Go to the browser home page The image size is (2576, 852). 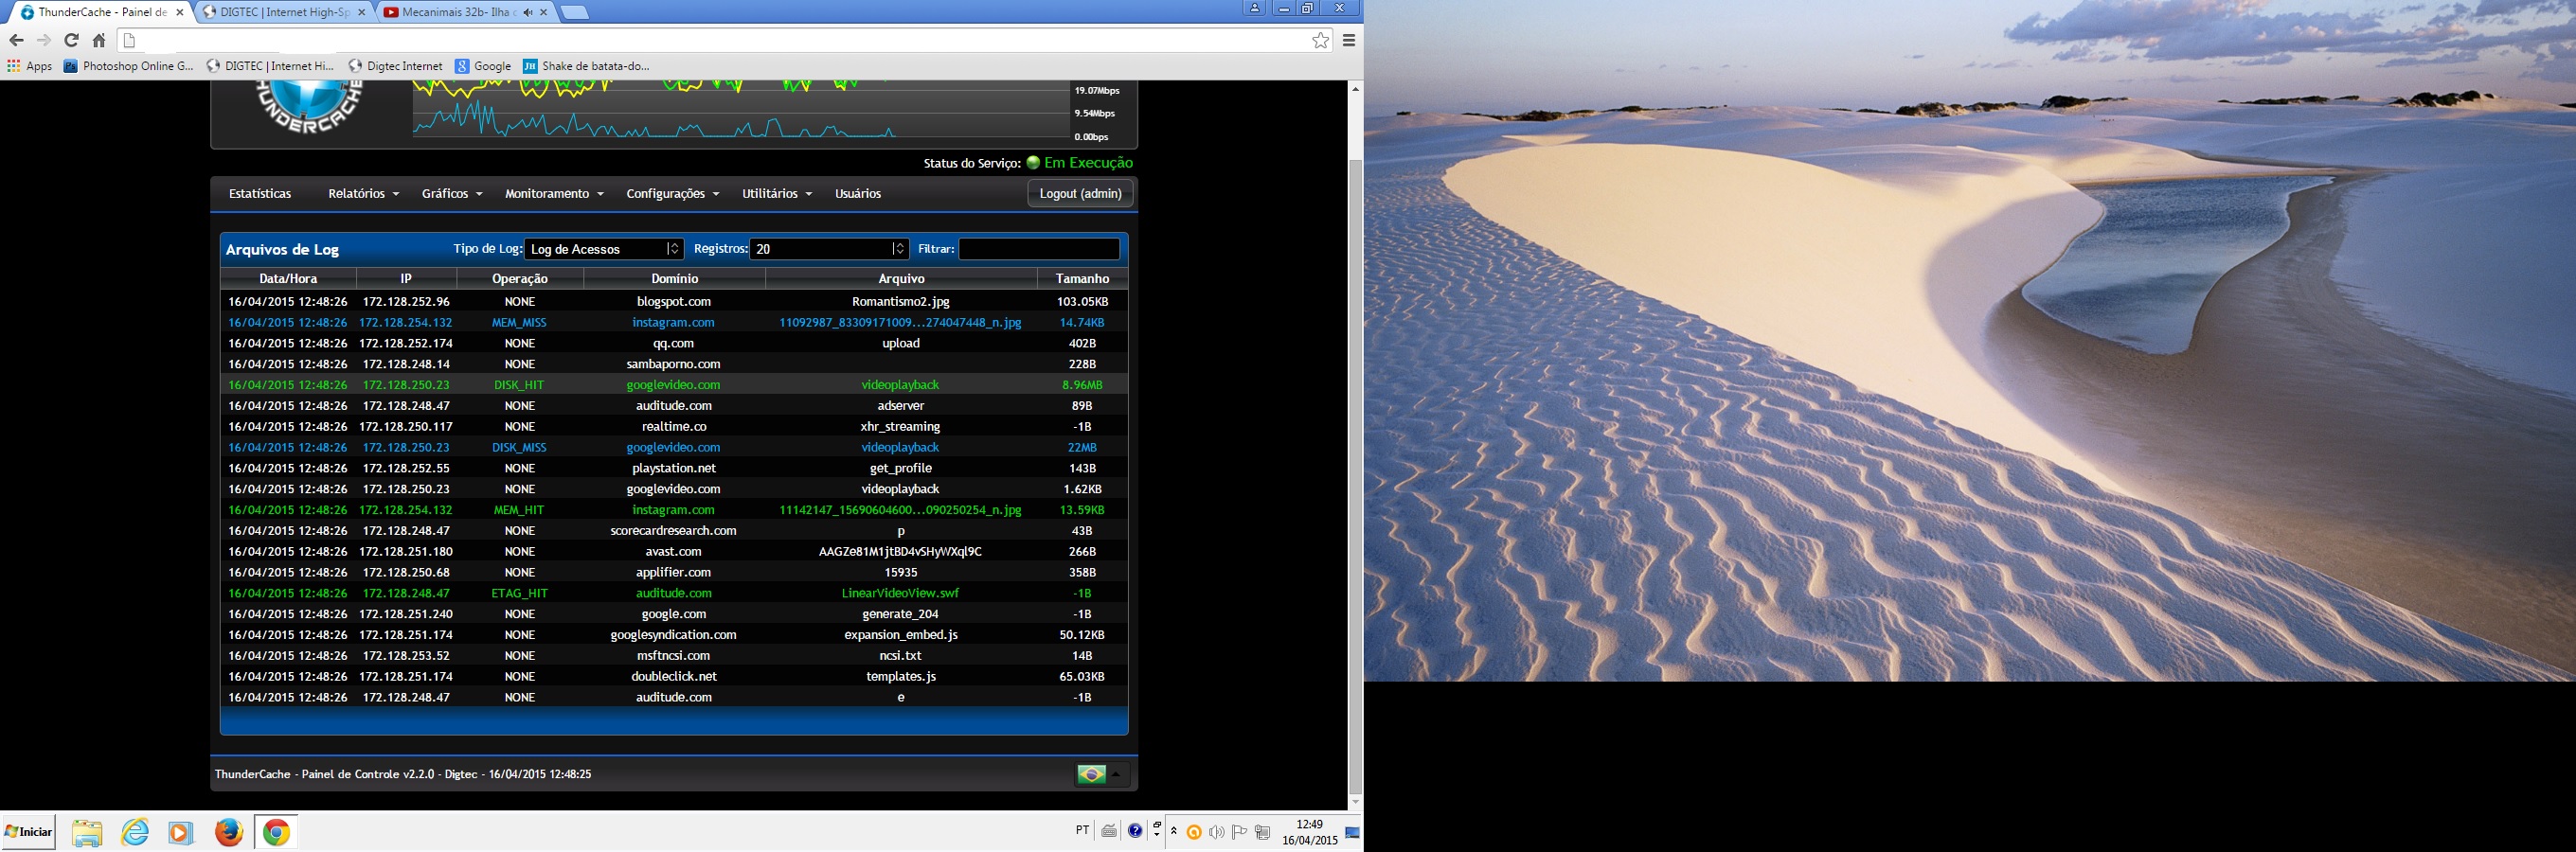(99, 40)
